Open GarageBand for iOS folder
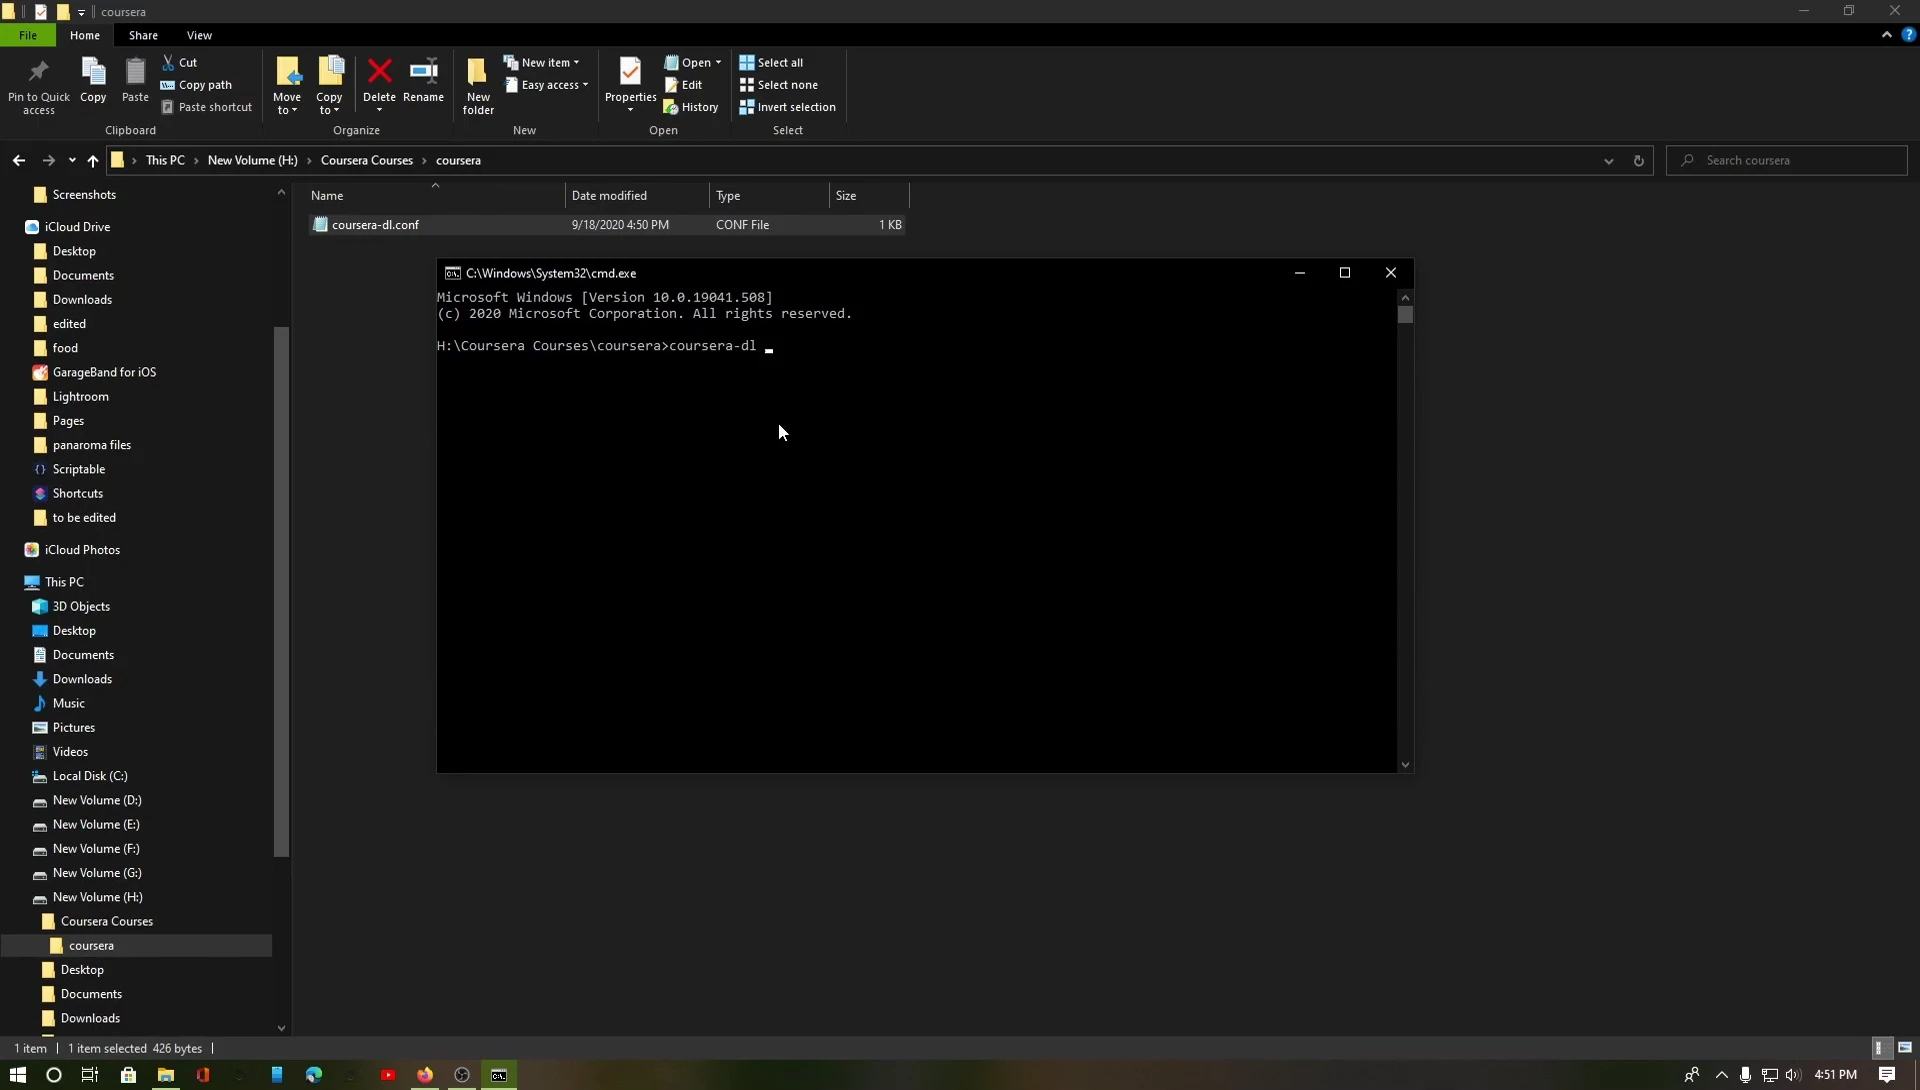 pos(104,372)
